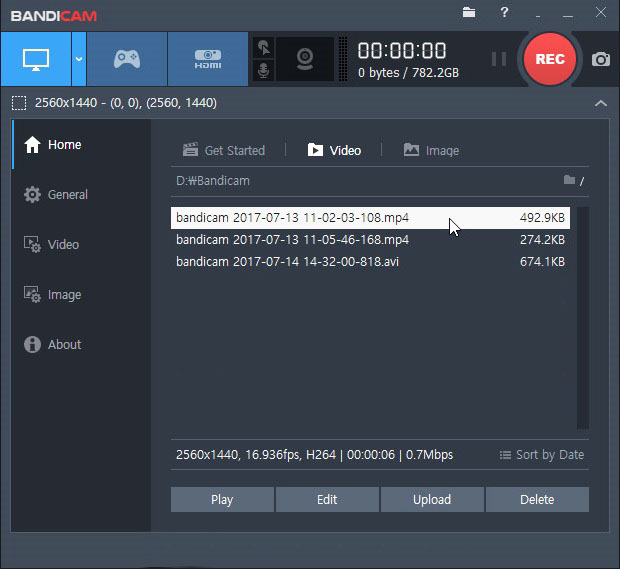Click the BANDICAM logo
Viewport: 620px width, 569px height.
click(x=54, y=16)
